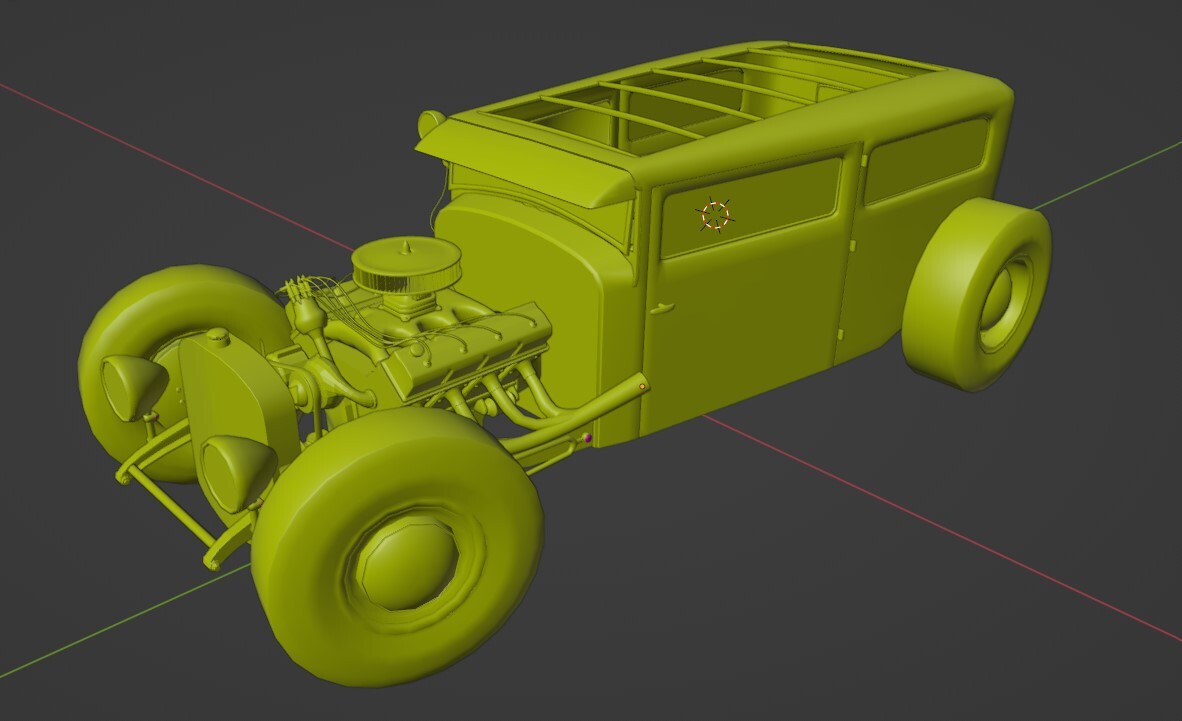Click the 3D cursor marker on the door panel

tap(716, 213)
